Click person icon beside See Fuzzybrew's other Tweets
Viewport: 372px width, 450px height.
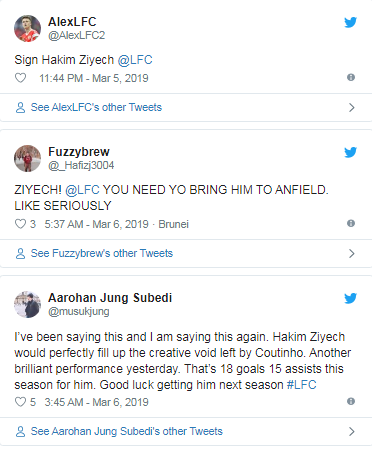[x=20, y=253]
